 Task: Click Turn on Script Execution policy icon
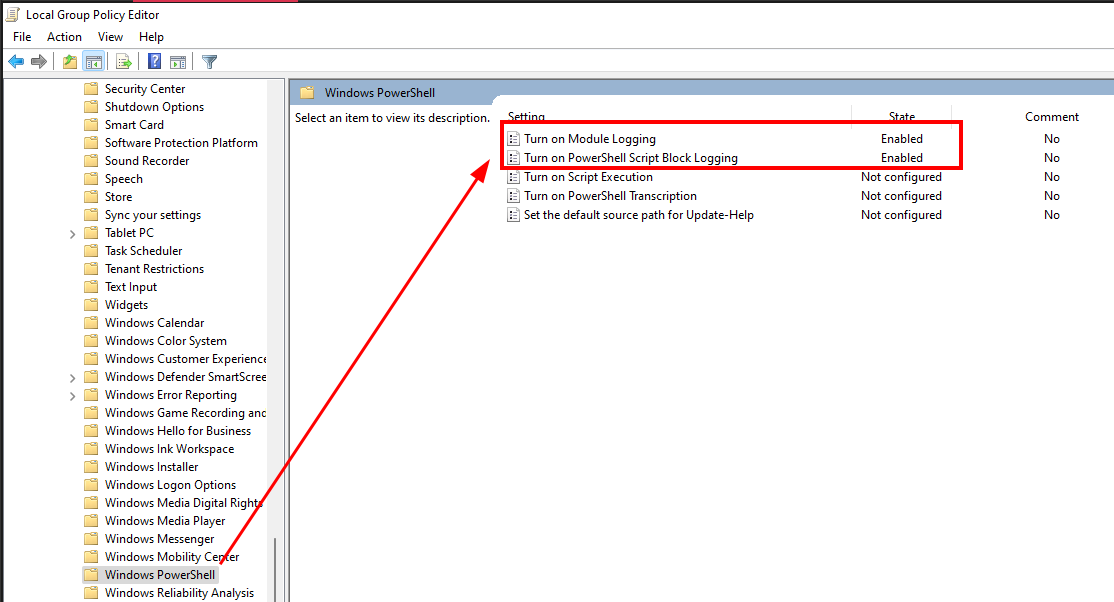pos(513,177)
